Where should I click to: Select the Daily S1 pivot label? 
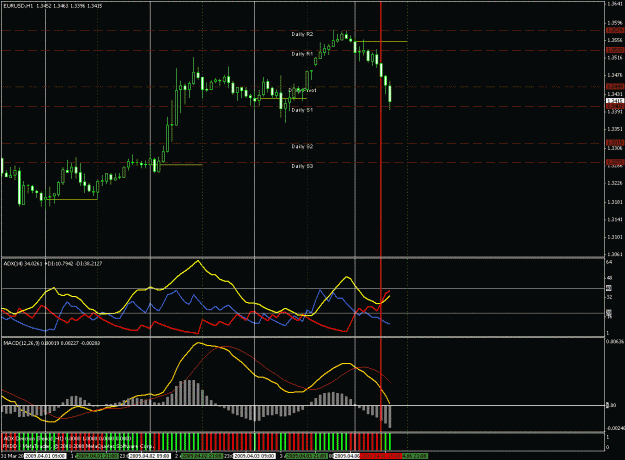[x=302, y=110]
